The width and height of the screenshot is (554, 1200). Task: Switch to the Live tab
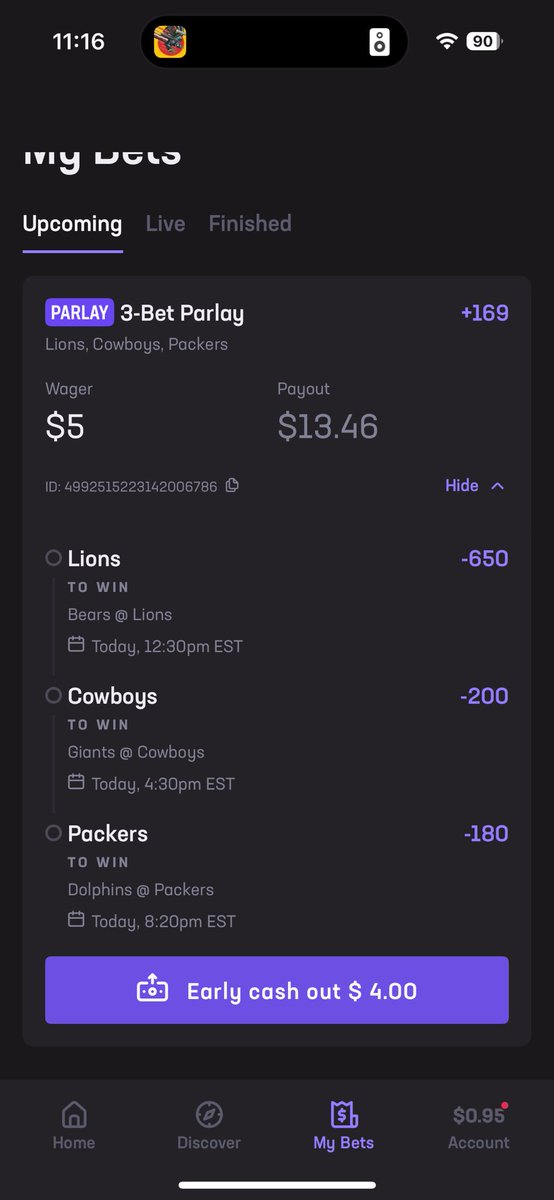point(165,224)
